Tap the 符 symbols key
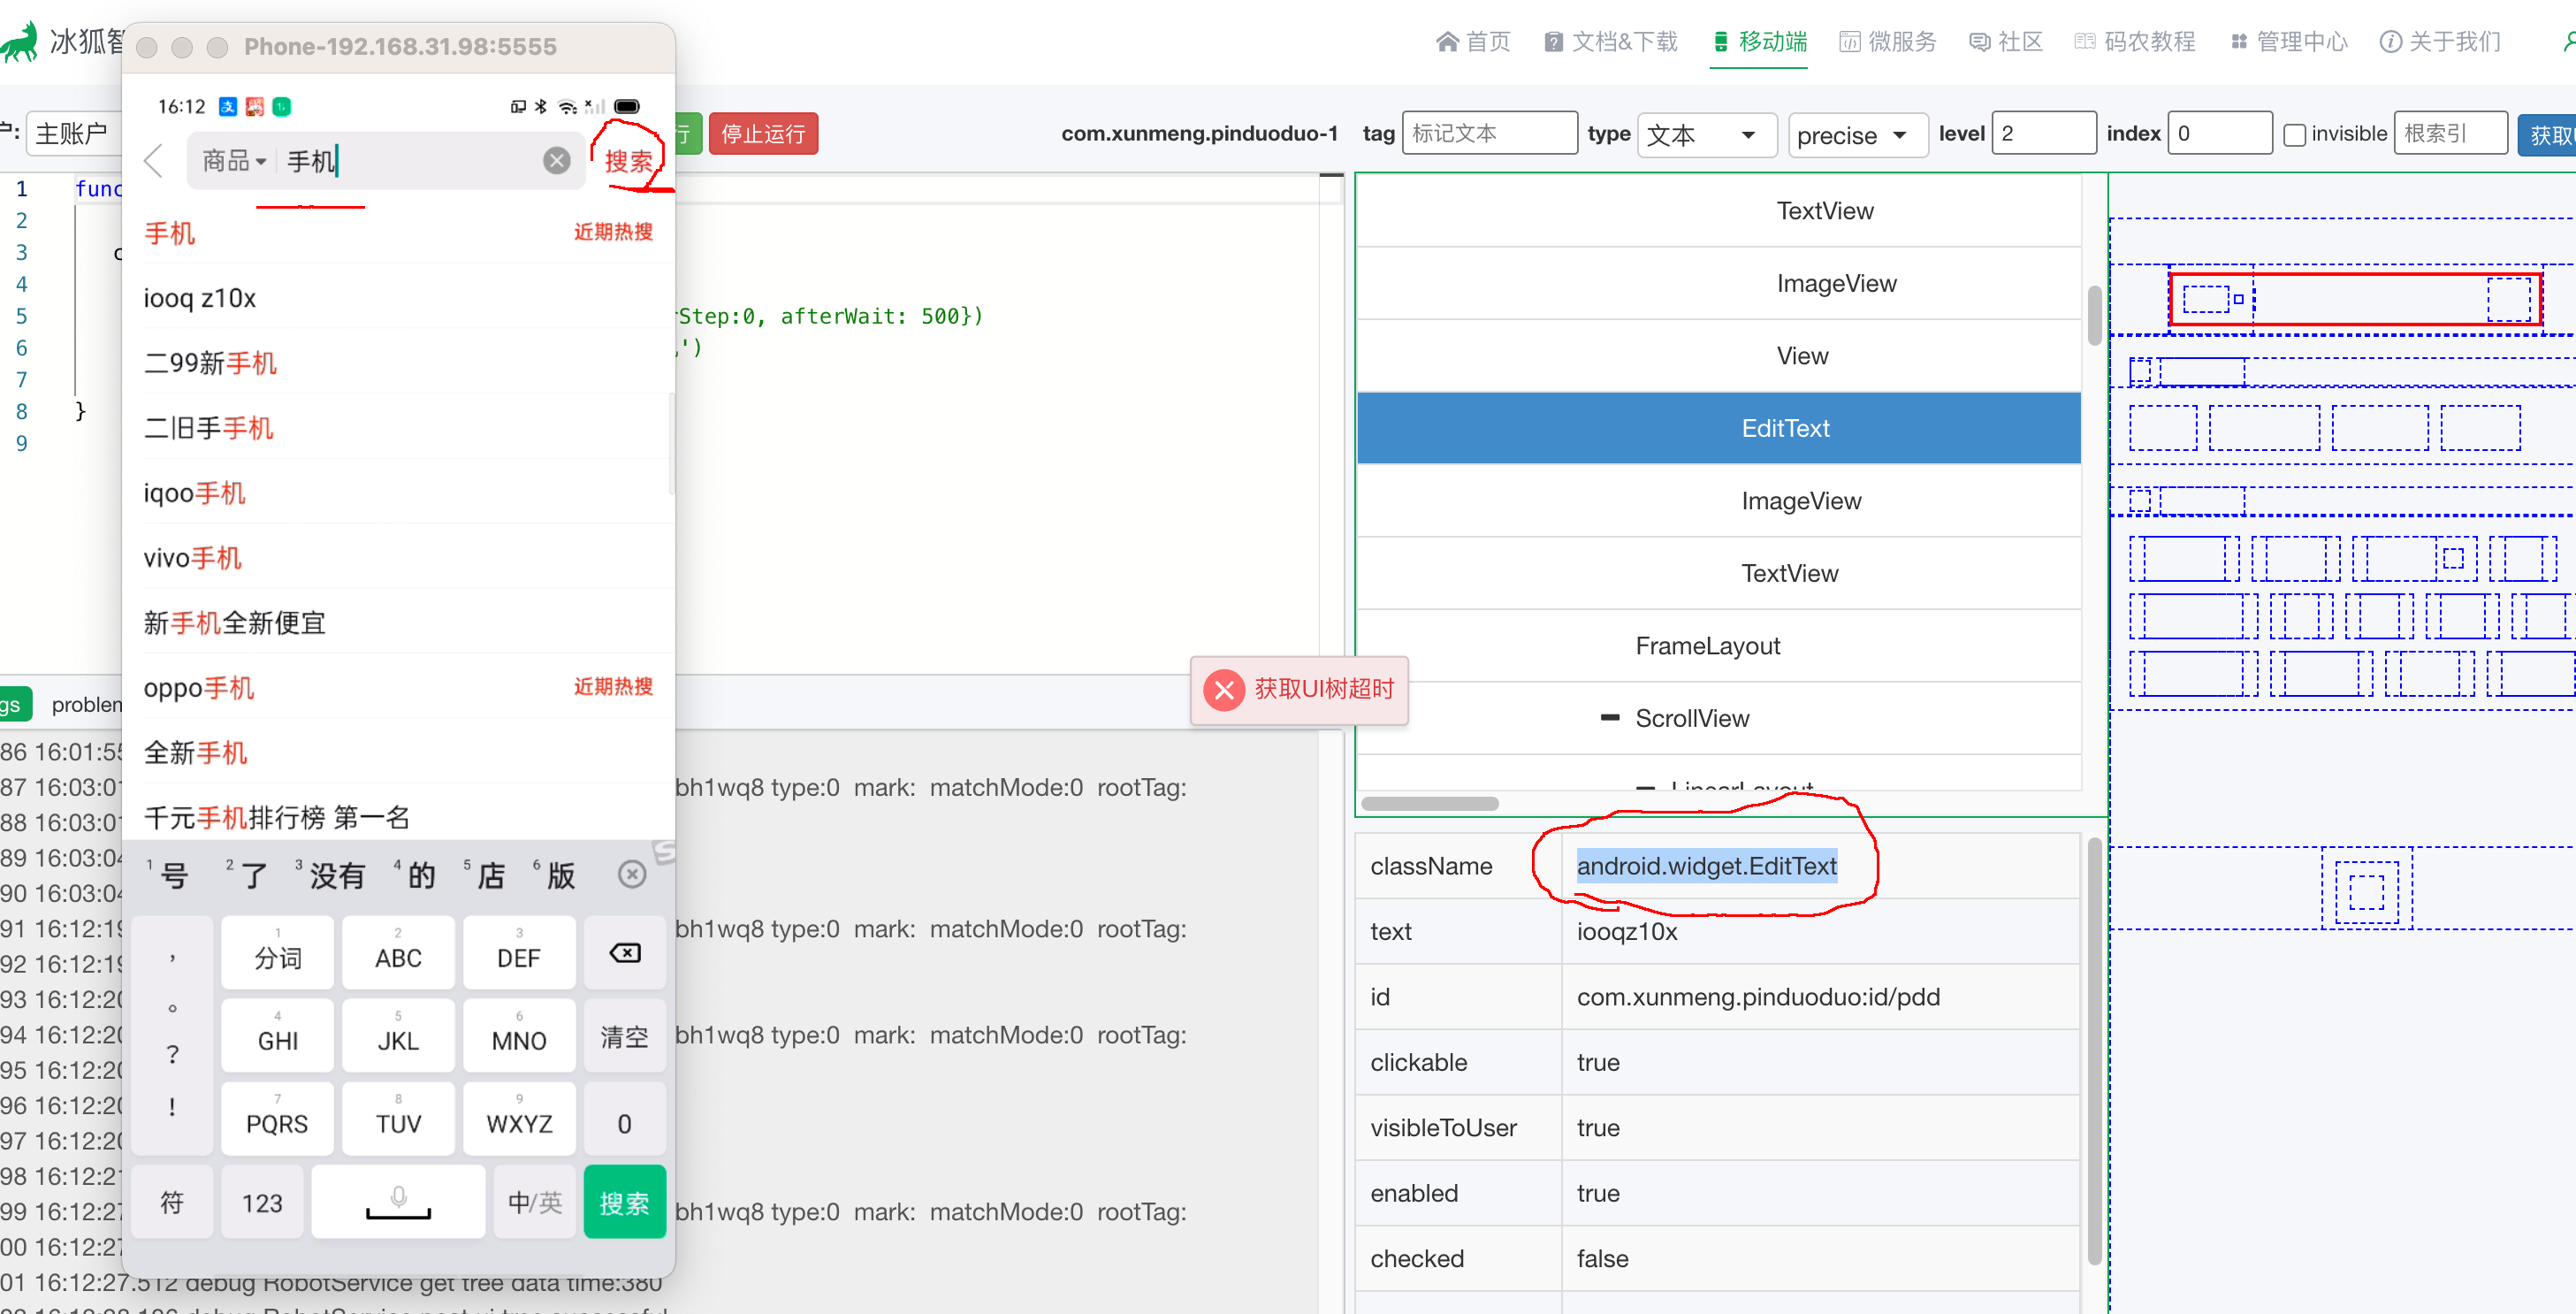 pyautogui.click(x=172, y=1203)
